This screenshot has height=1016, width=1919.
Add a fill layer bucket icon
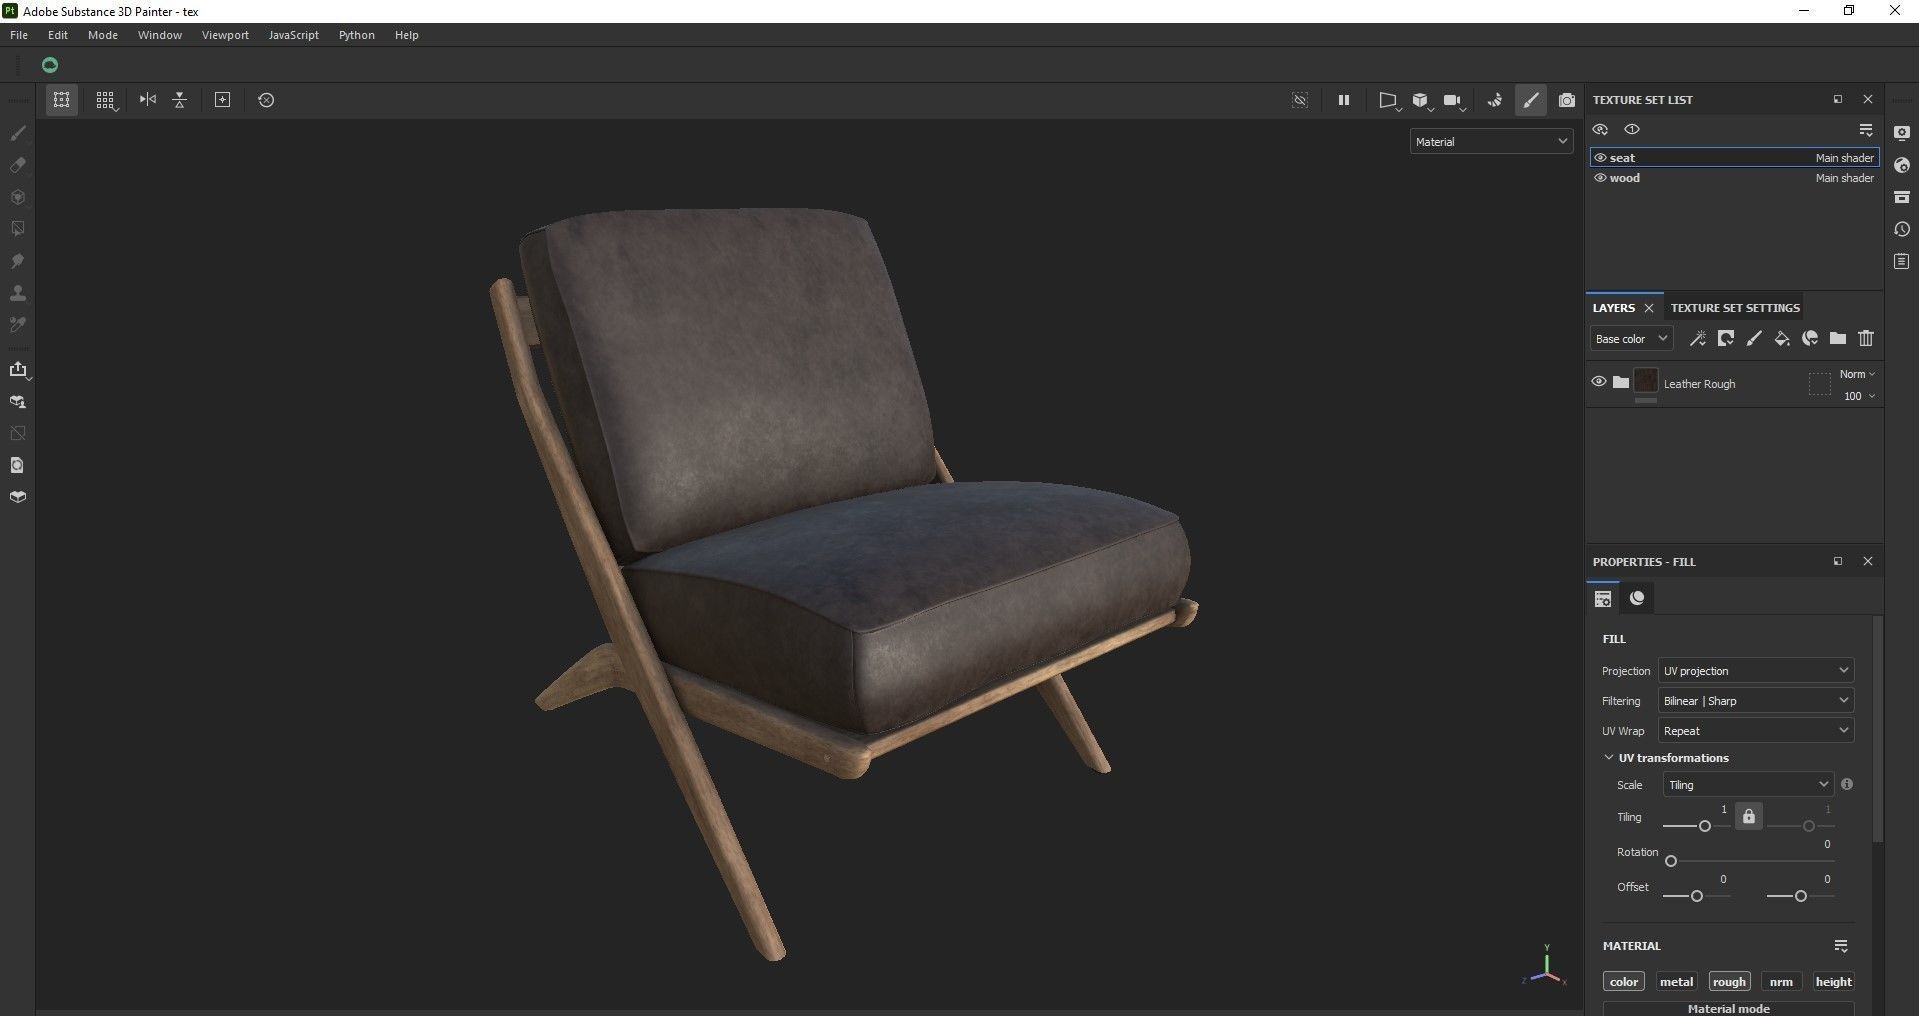point(1782,339)
